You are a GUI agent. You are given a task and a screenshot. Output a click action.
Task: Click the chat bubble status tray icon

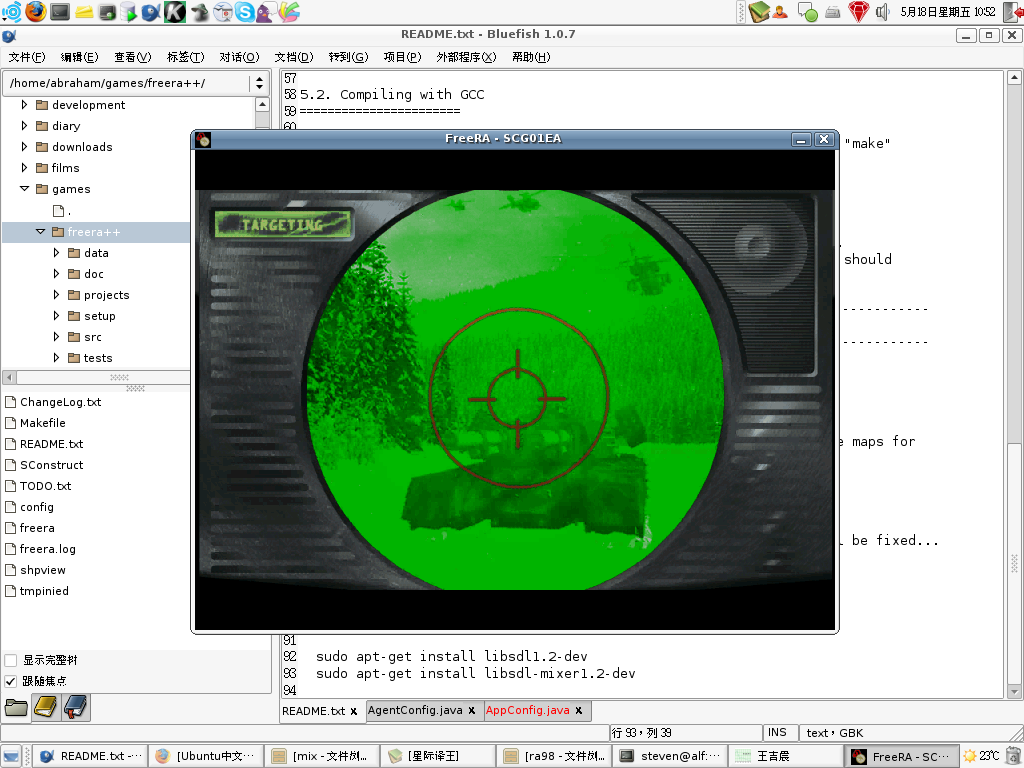807,12
